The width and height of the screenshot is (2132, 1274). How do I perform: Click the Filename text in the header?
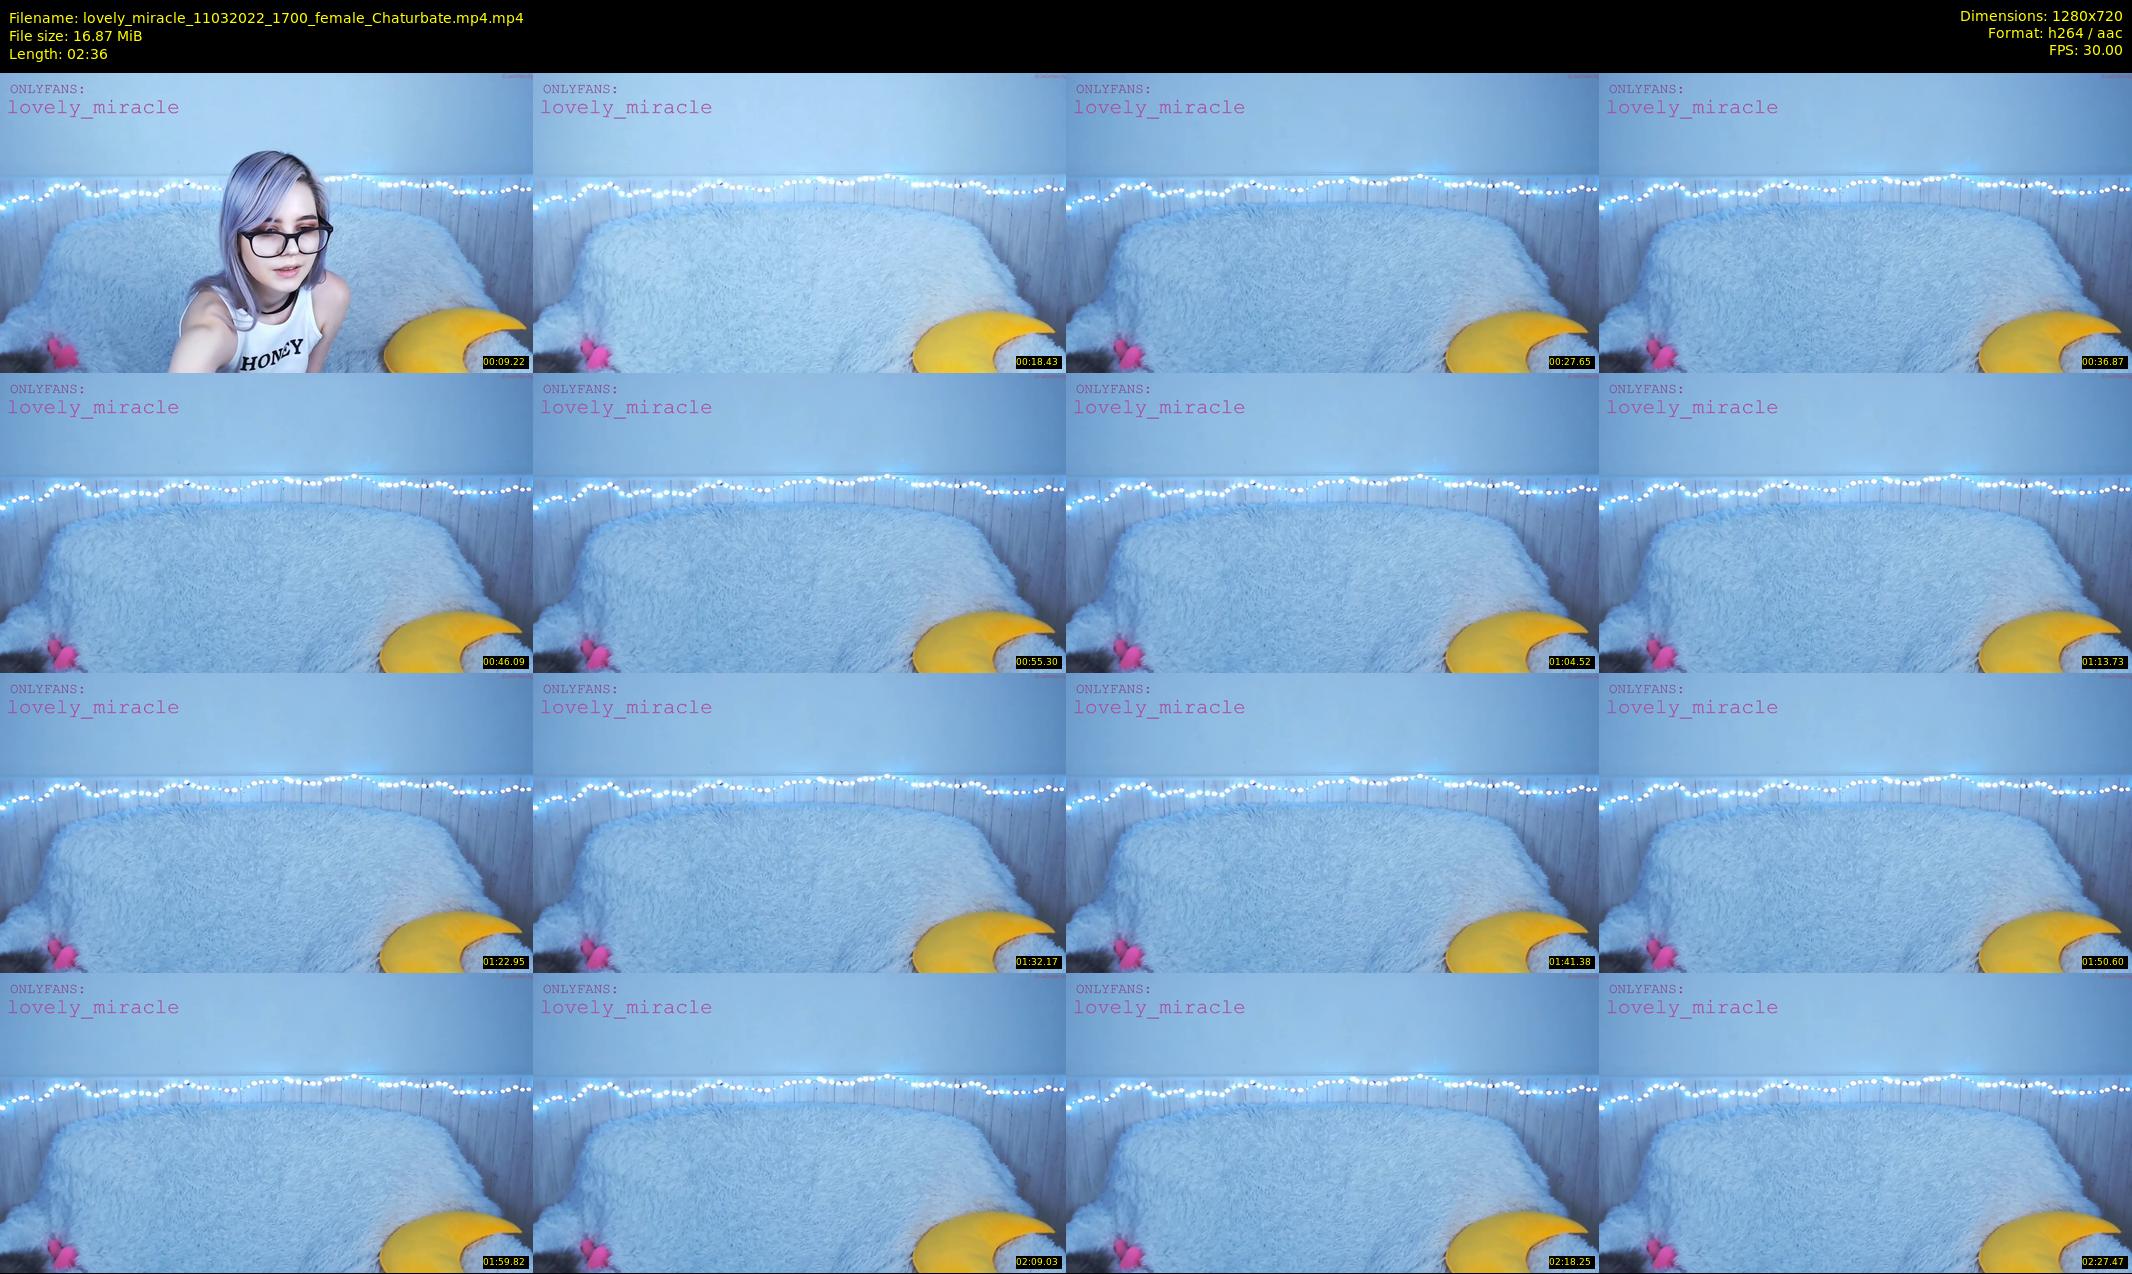pyautogui.click(x=266, y=18)
